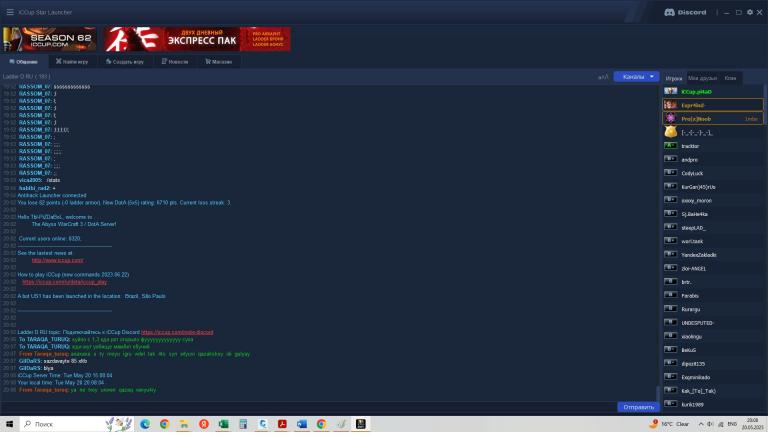This screenshot has width=768, height=436.
Task: Select player BekuS in the list
Action: point(713,350)
